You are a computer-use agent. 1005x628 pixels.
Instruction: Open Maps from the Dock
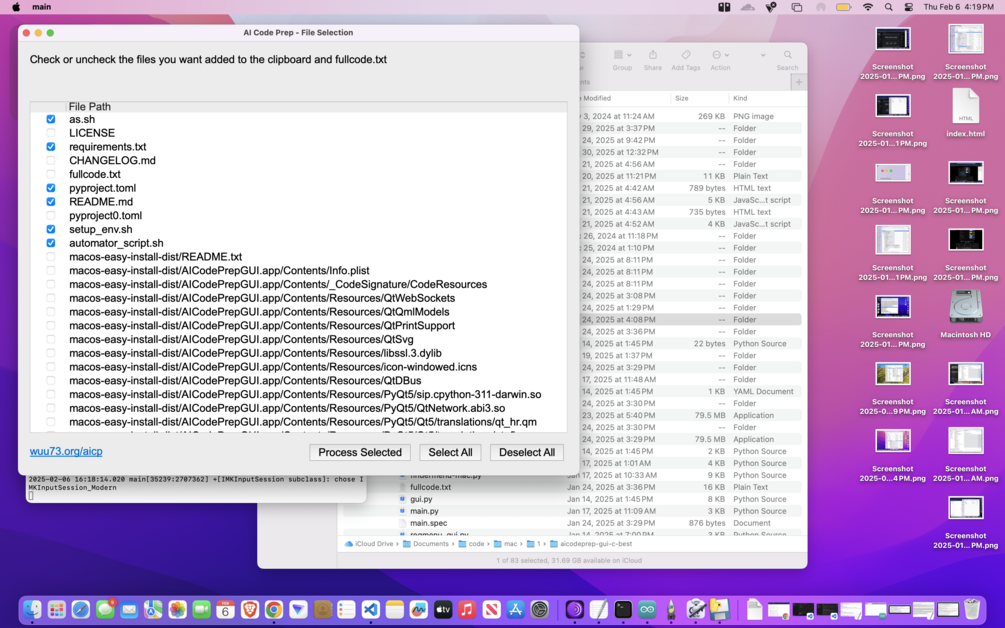click(153, 609)
